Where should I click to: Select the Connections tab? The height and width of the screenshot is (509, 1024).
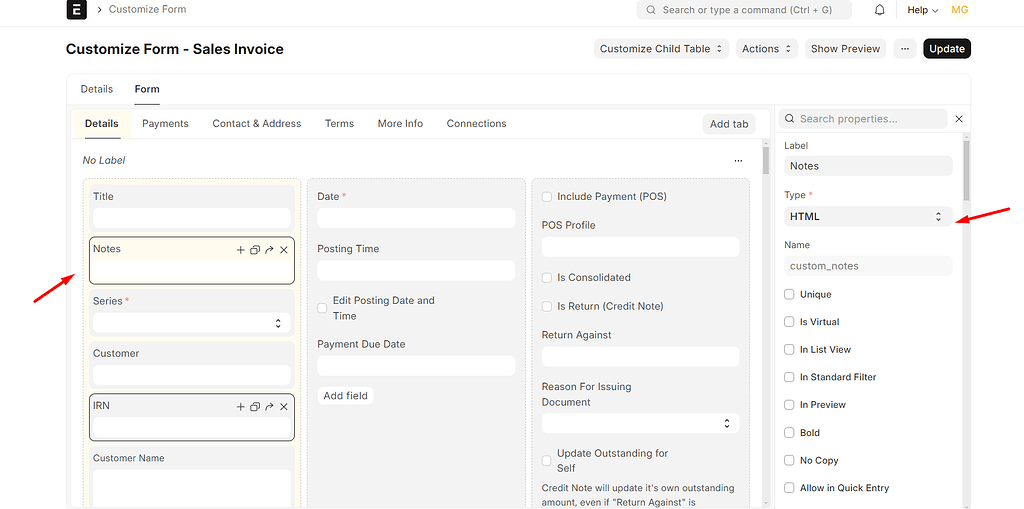click(x=476, y=123)
